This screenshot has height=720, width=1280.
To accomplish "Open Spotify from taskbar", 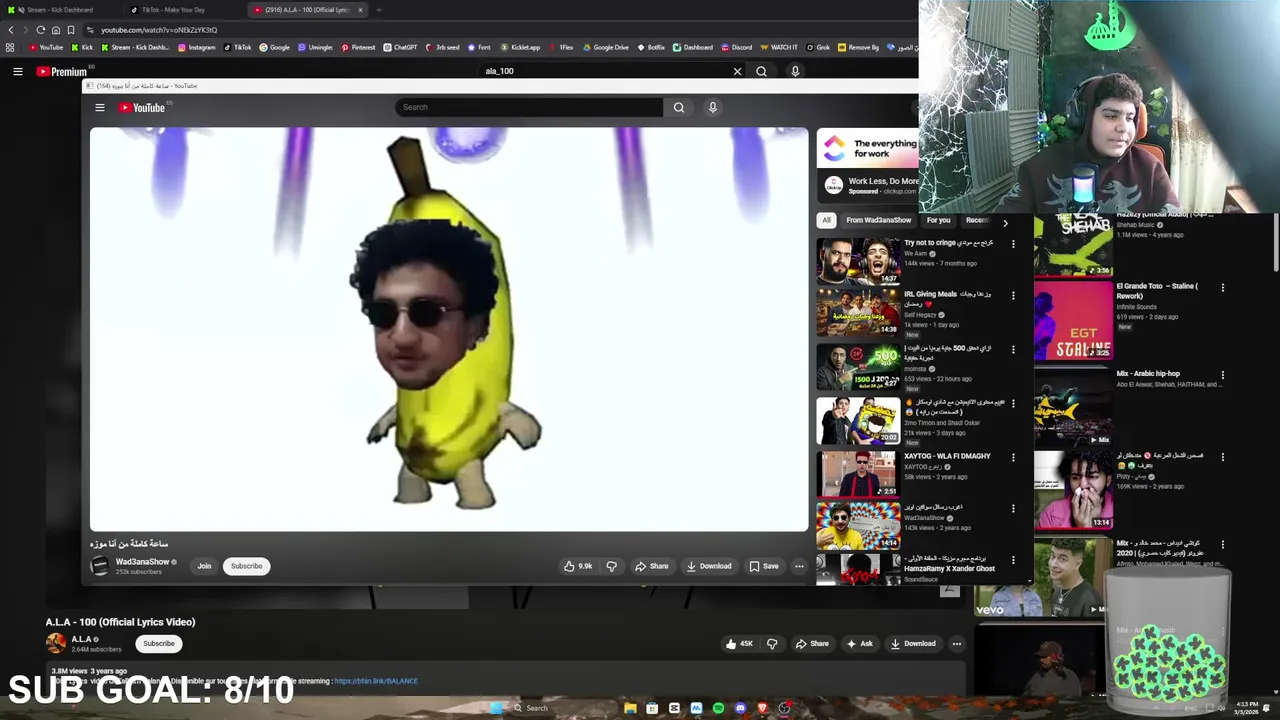I will click(718, 708).
